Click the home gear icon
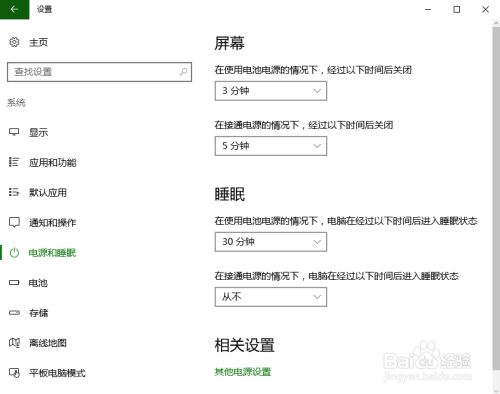Image resolution: width=500 pixels, height=394 pixels. pos(14,42)
